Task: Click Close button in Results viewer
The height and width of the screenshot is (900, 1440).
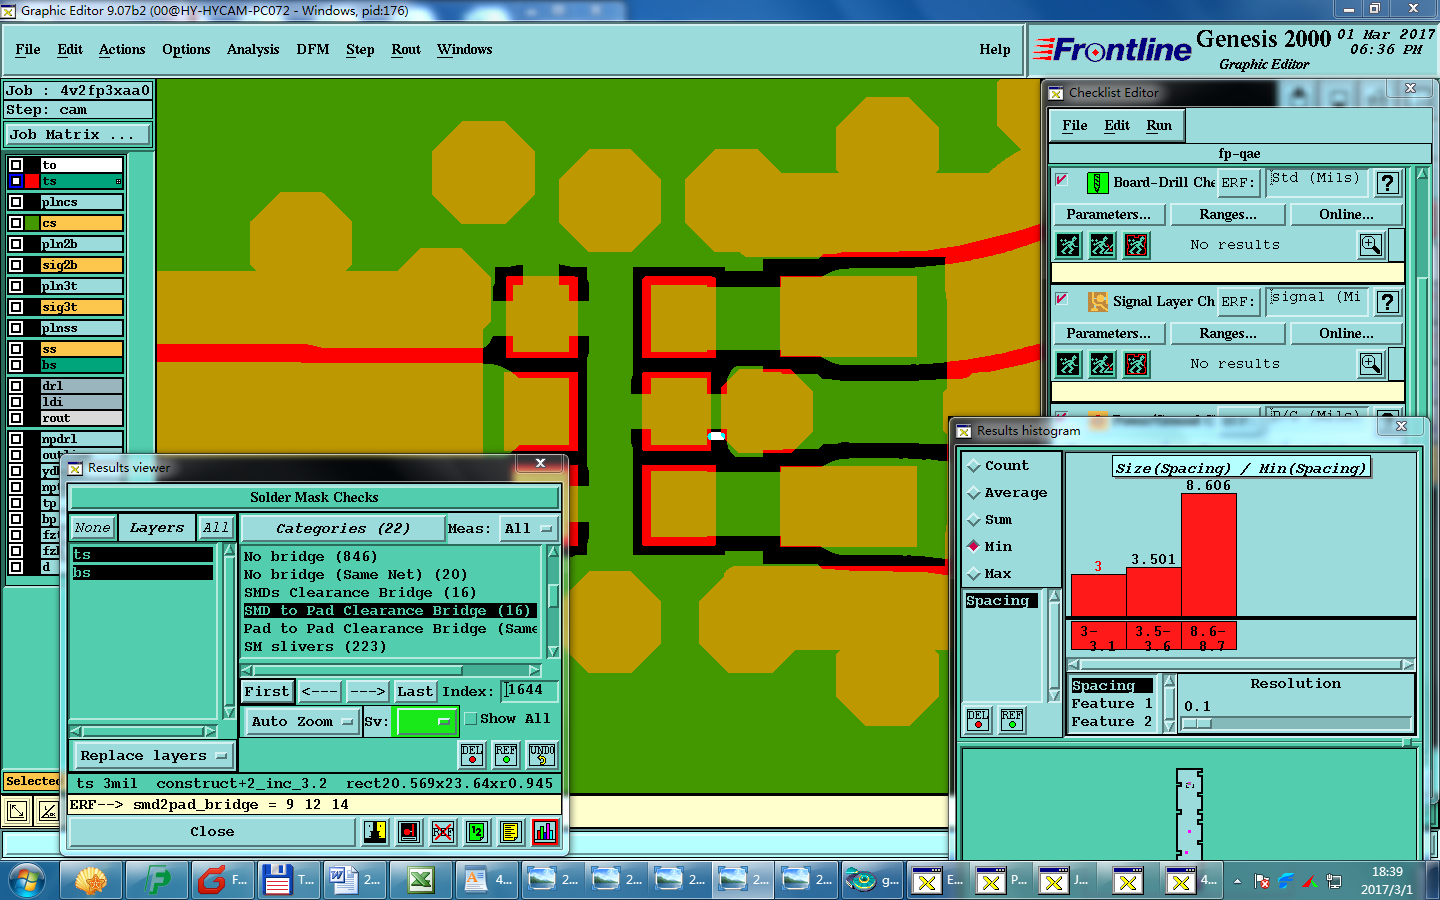Action: tap(212, 832)
